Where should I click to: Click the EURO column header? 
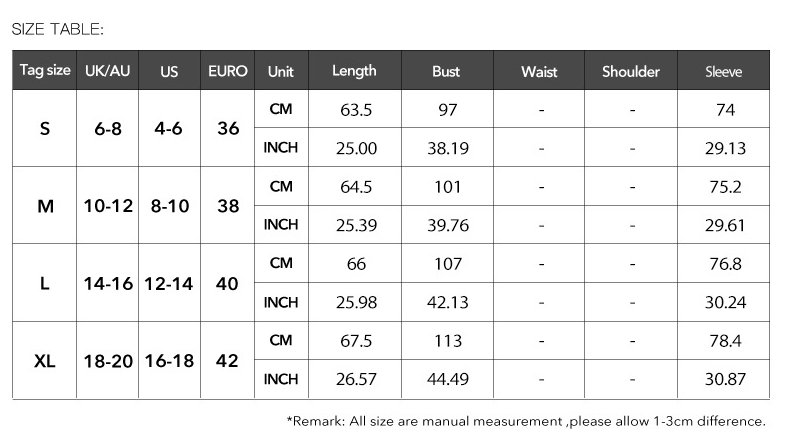(x=228, y=70)
